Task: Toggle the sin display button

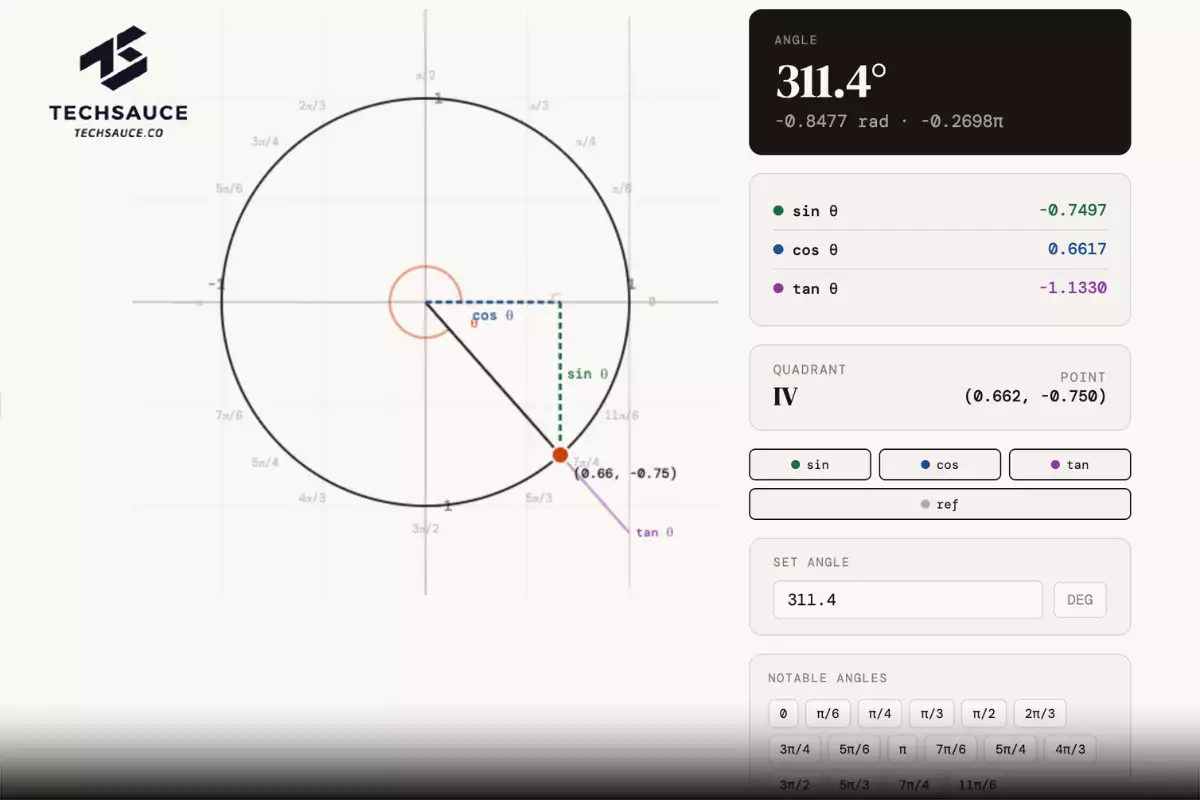Action: click(810, 464)
